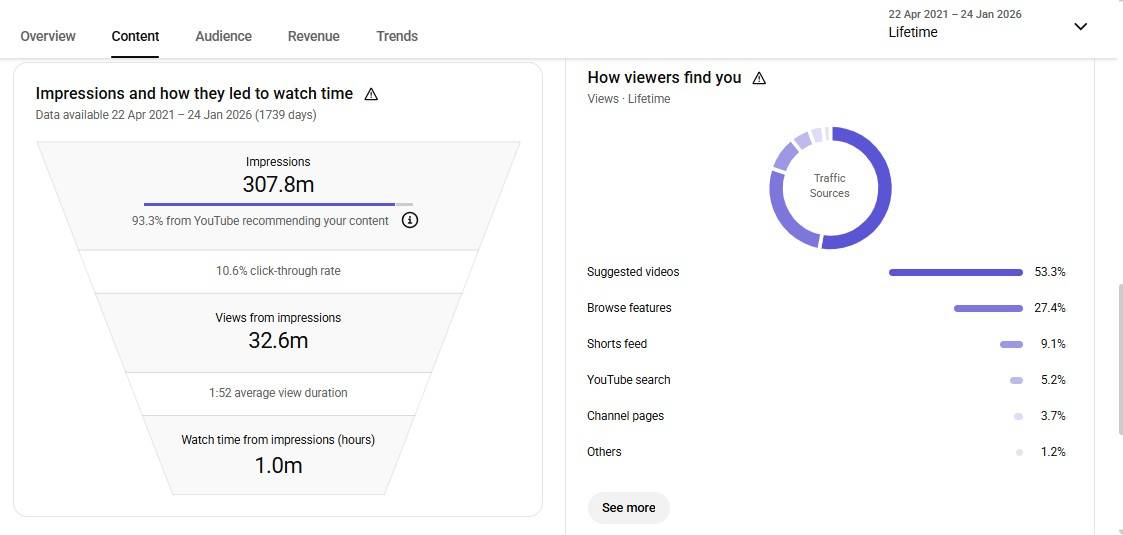
Task: Click the Suggested videos traffic source
Action: [633, 272]
